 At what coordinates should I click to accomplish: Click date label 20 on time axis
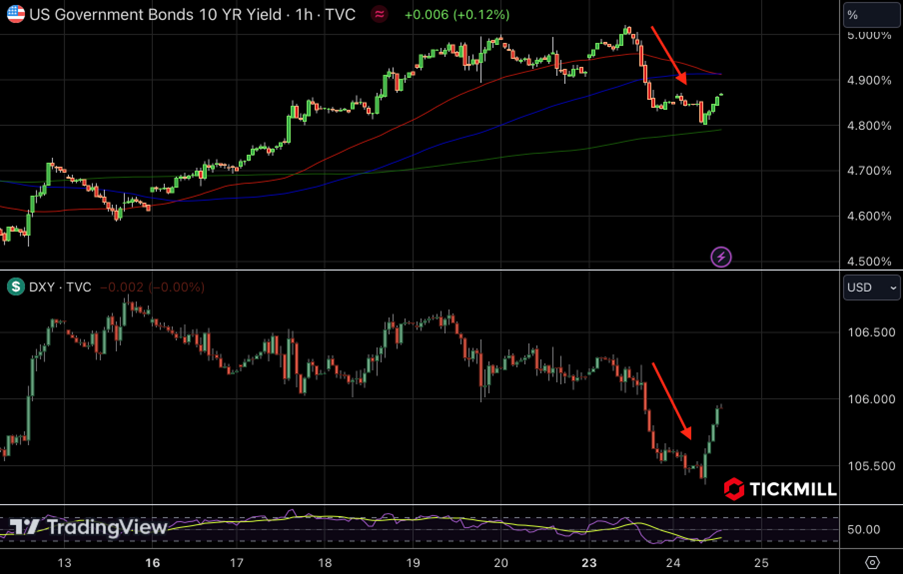(x=500, y=562)
